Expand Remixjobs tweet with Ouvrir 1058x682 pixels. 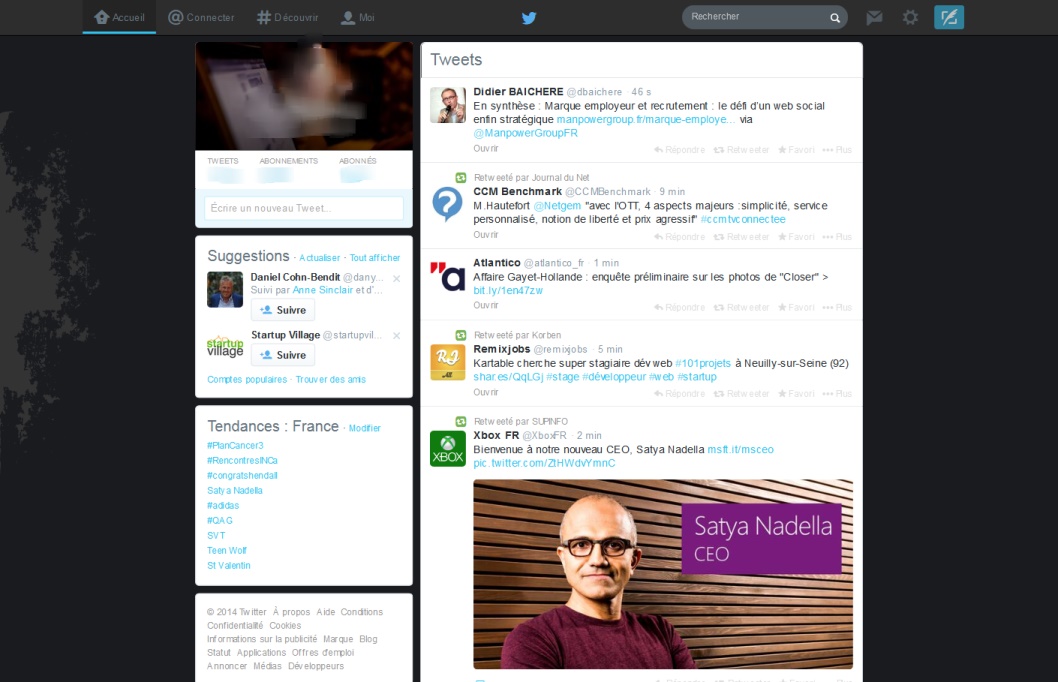pos(486,392)
